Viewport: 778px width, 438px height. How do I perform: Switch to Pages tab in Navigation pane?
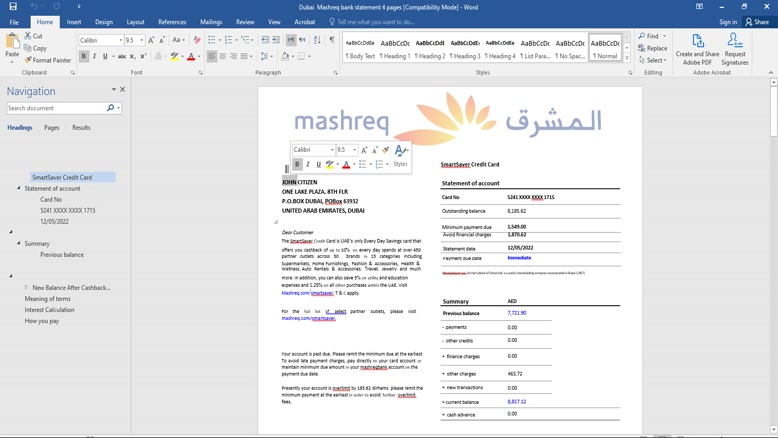coord(51,127)
